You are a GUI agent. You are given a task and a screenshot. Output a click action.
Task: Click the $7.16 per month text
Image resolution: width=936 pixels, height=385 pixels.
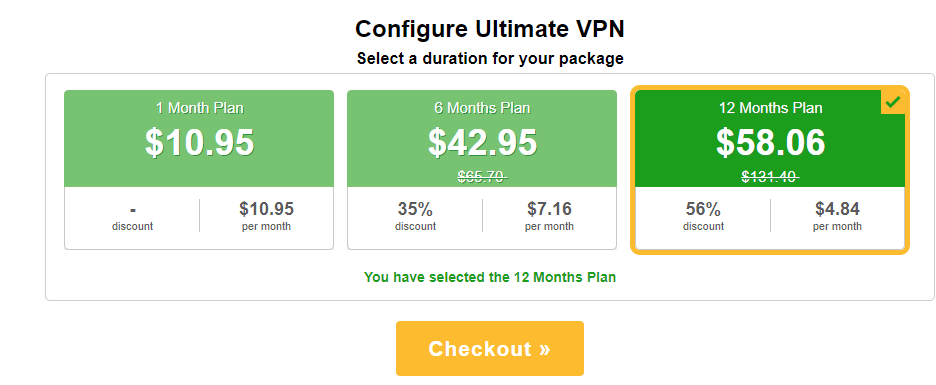(549, 215)
